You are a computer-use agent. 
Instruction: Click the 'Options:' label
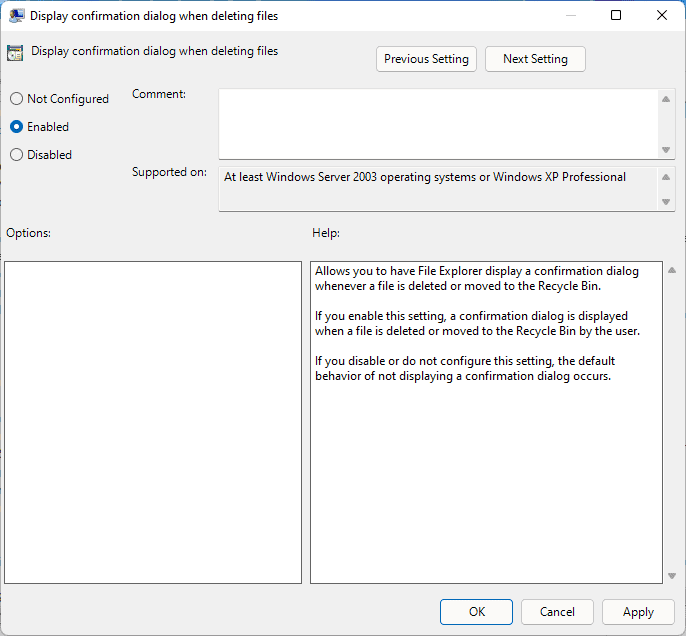click(x=28, y=233)
